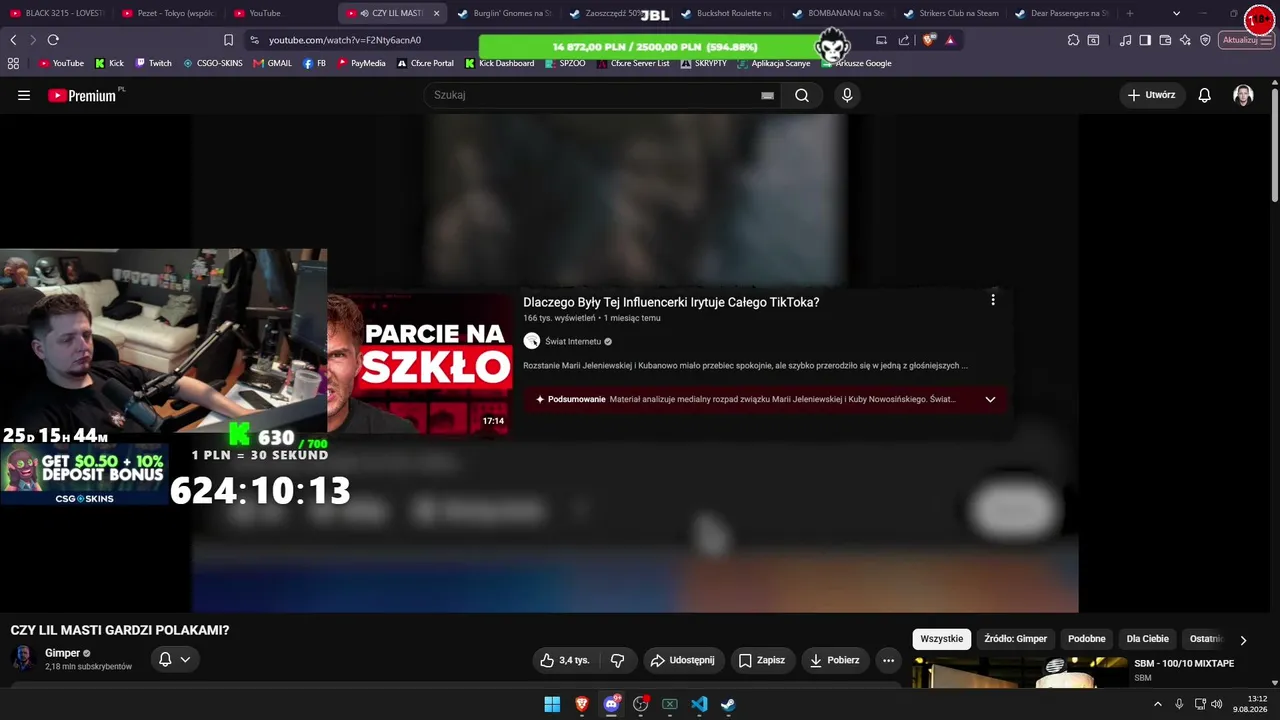This screenshot has width=1280, height=720.
Task: Open the browser extensions puzzle icon
Action: click(1073, 40)
